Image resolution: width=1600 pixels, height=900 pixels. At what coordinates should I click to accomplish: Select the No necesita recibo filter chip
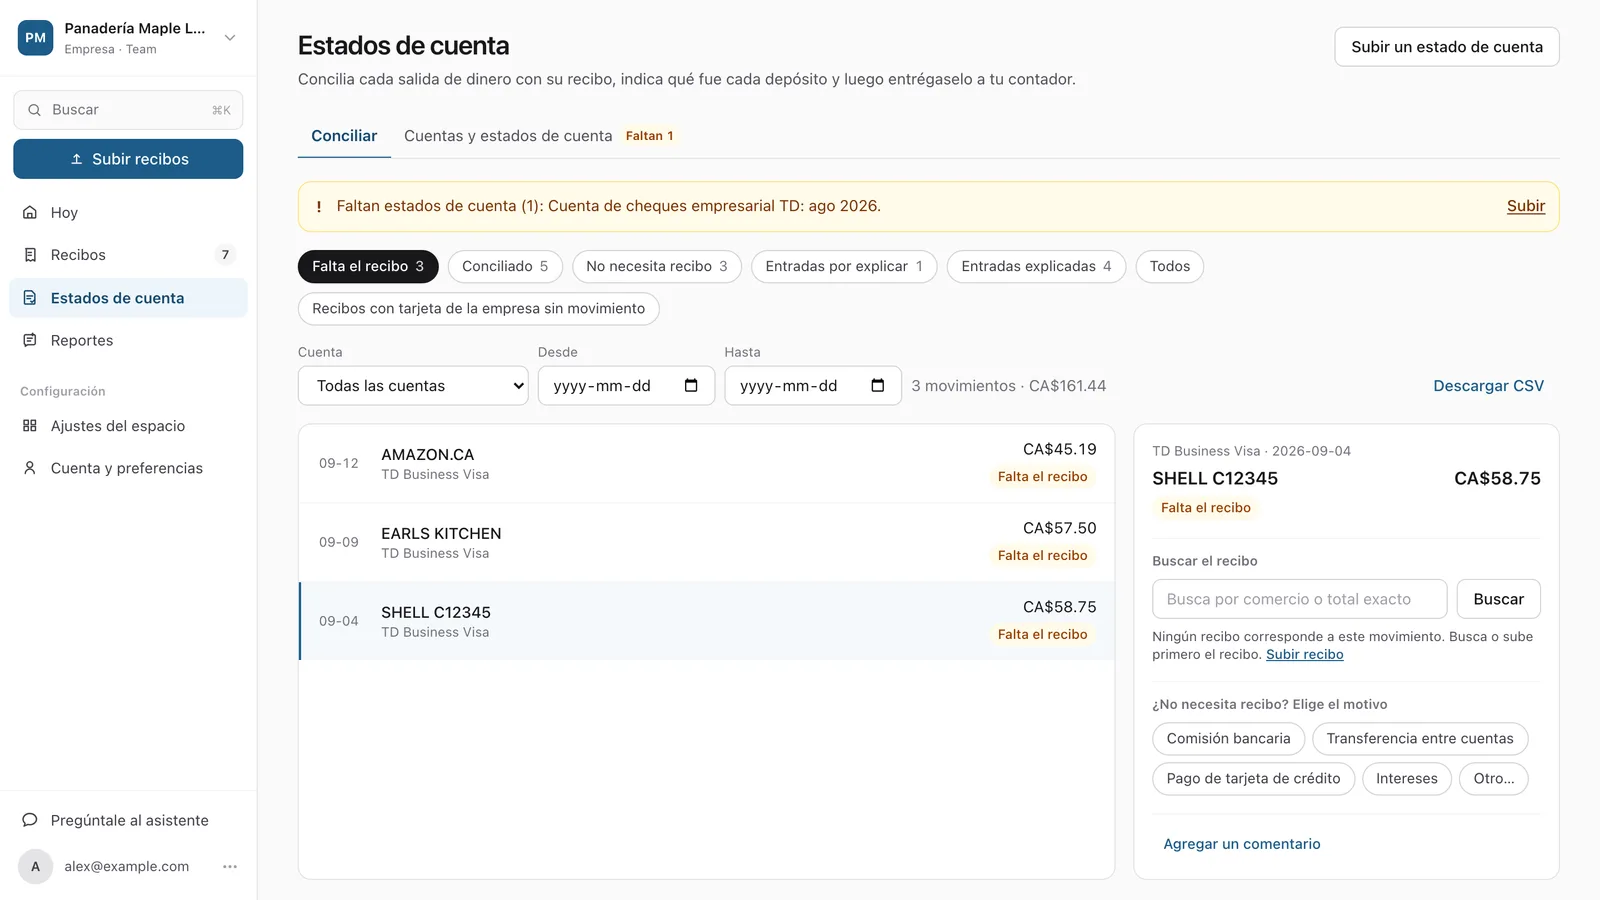point(657,266)
